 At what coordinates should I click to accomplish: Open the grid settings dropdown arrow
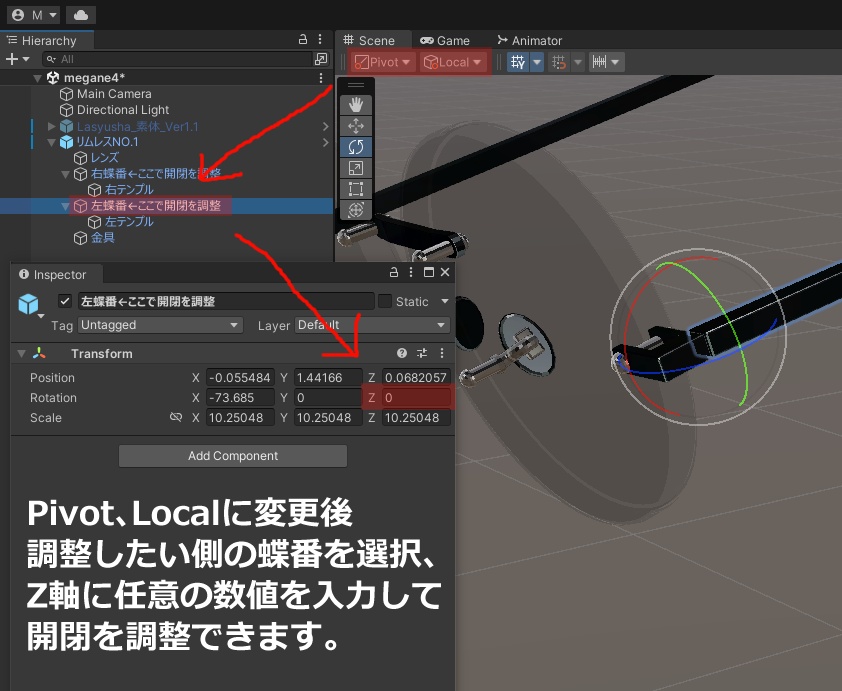tap(537, 62)
